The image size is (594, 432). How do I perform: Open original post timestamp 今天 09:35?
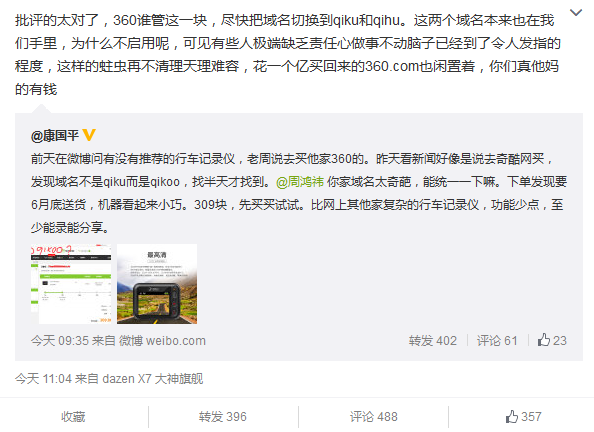59,341
